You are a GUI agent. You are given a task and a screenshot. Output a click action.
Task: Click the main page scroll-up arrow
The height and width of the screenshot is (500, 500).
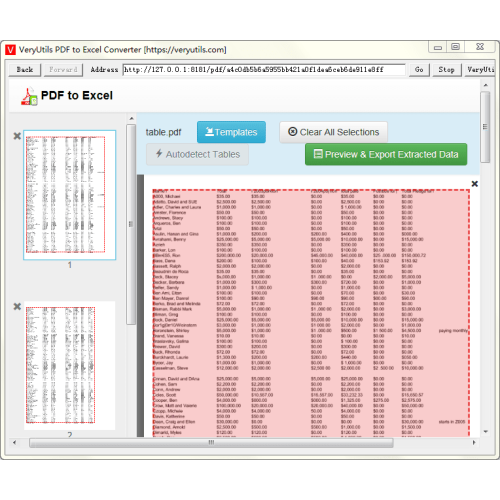pyautogui.click(x=486, y=85)
